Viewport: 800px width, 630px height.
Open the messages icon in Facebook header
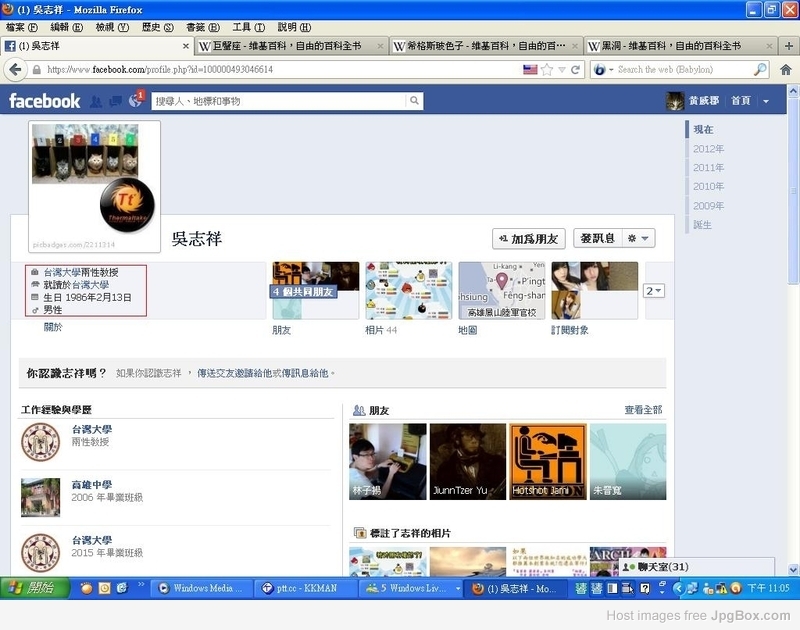coord(115,101)
